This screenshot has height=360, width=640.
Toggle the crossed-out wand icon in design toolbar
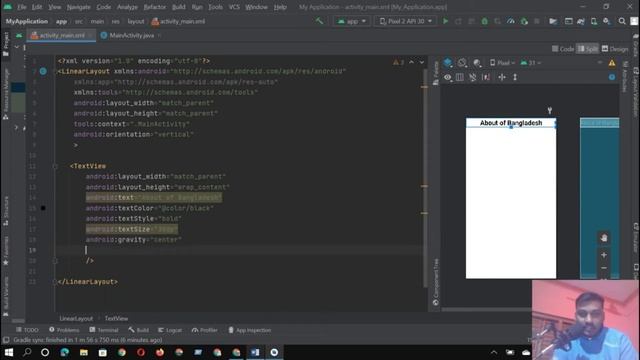473,77
